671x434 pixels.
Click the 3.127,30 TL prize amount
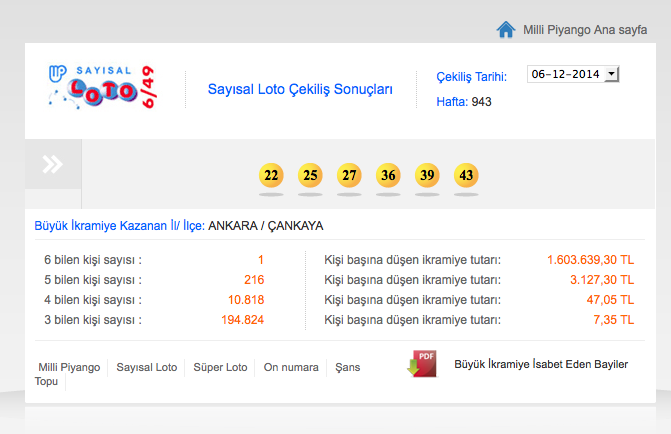(602, 280)
